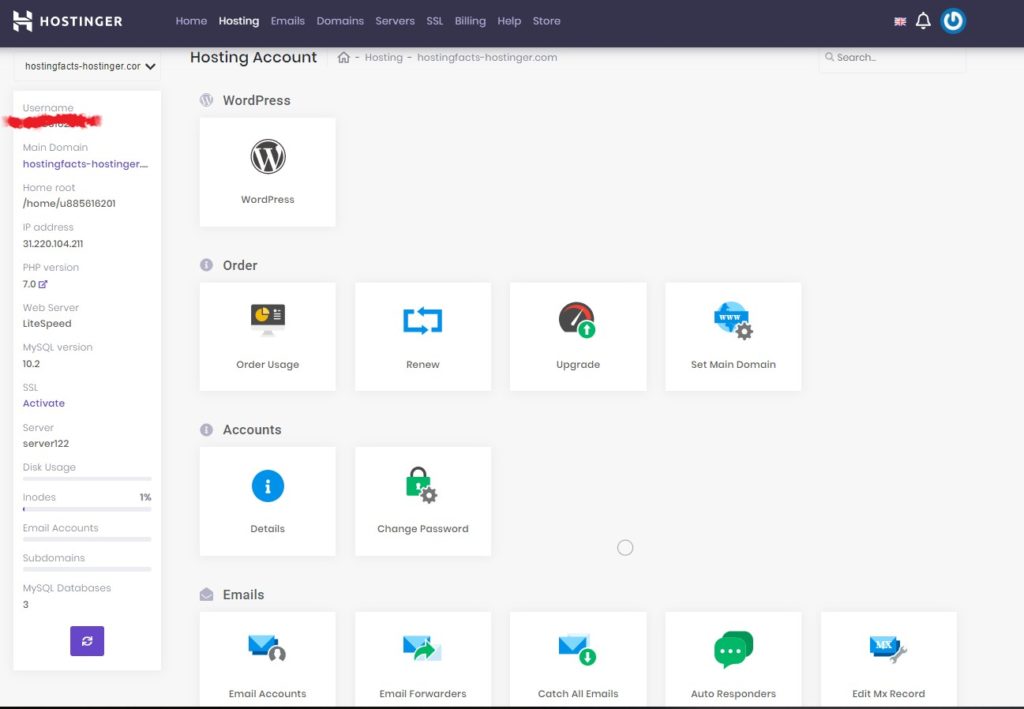1024x709 pixels.
Task: Open the WordPress tile icon
Action: [x=268, y=157]
